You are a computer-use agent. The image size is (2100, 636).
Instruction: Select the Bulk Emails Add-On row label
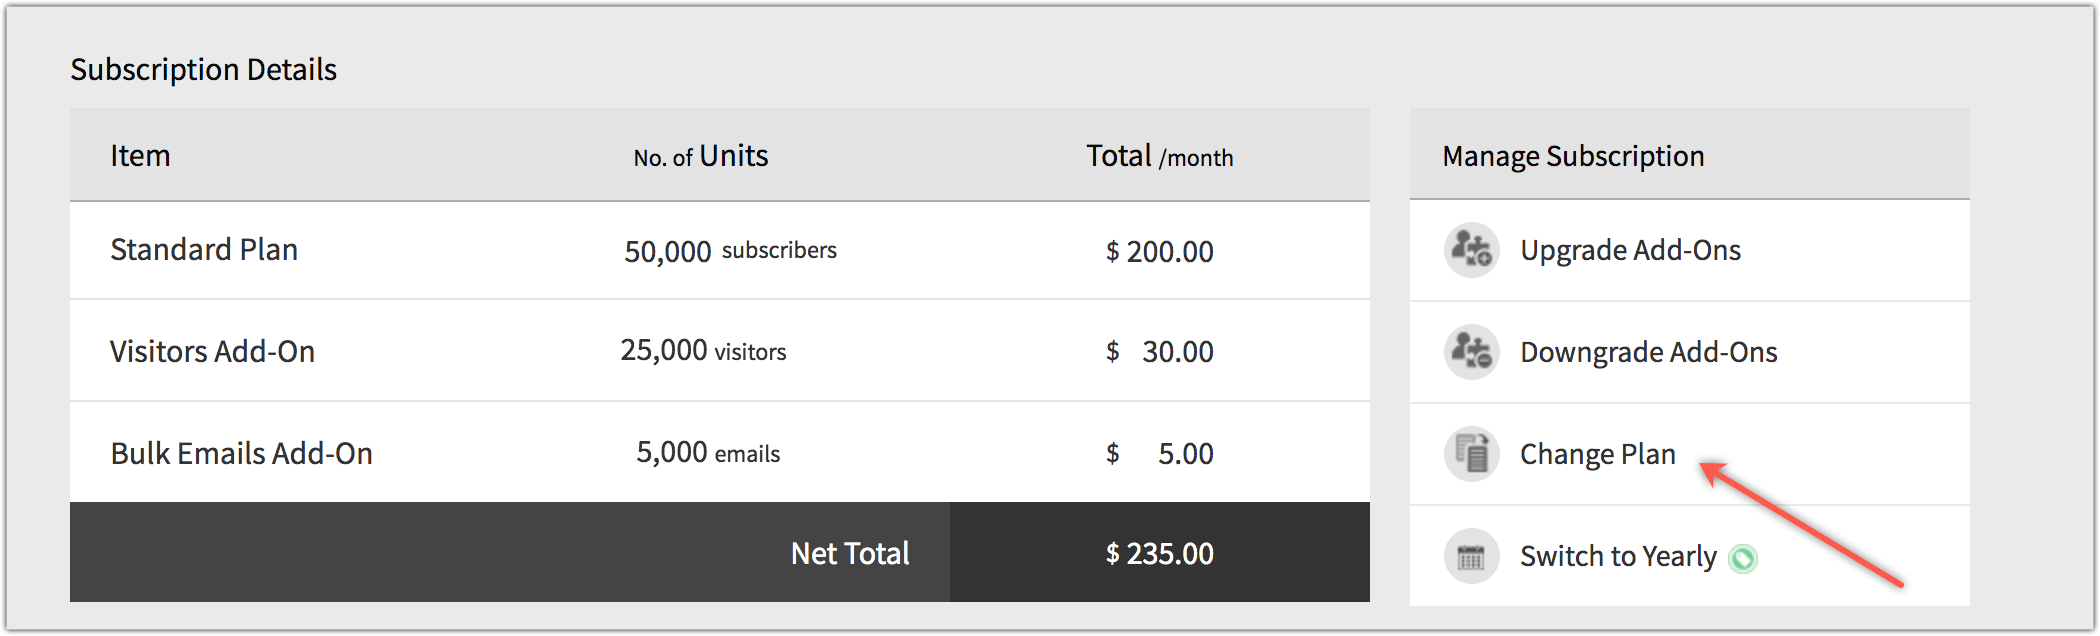[241, 454]
